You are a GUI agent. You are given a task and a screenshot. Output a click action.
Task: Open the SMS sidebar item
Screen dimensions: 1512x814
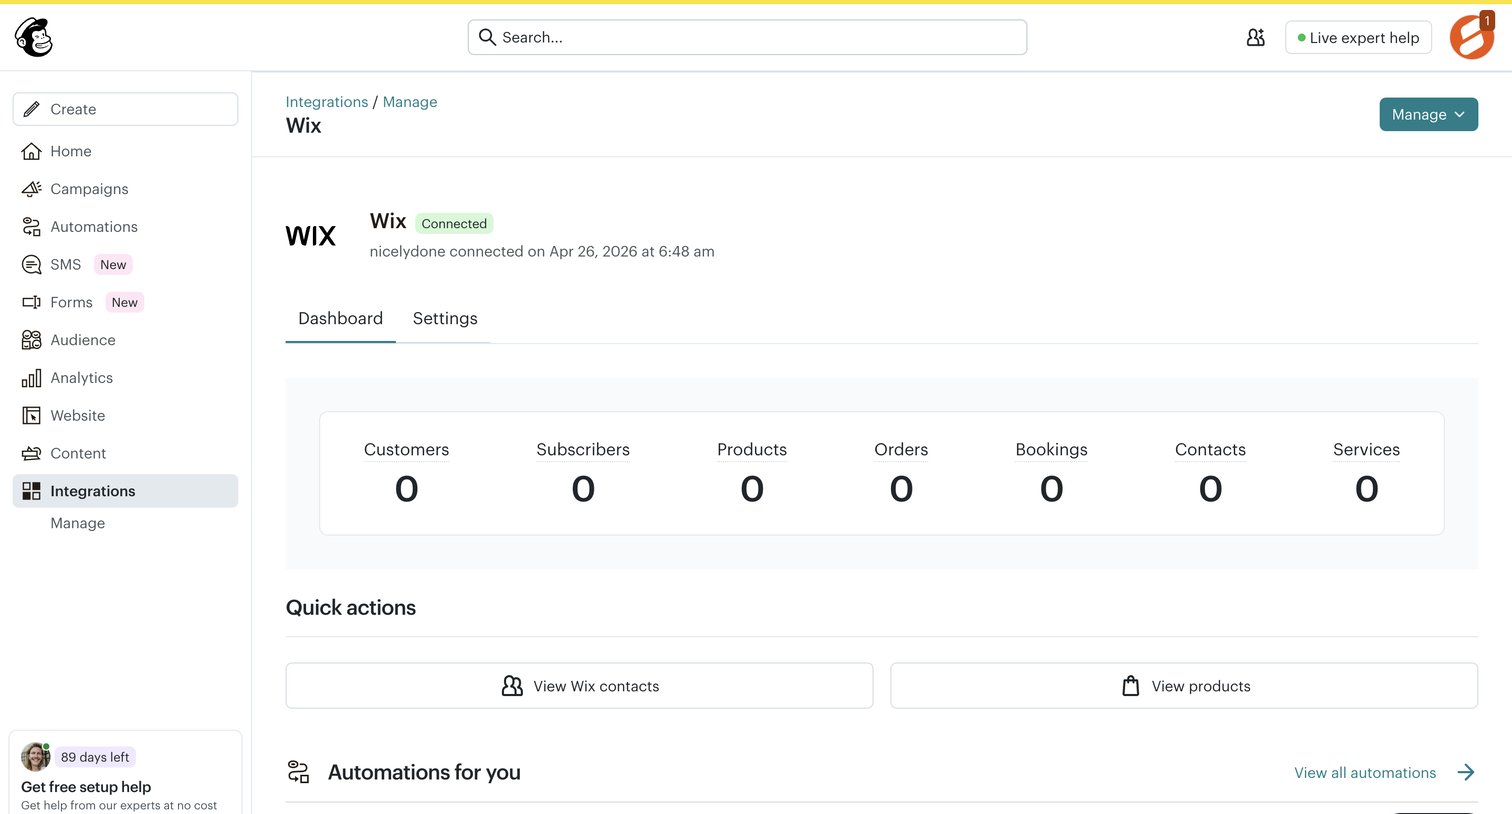pyautogui.click(x=125, y=265)
